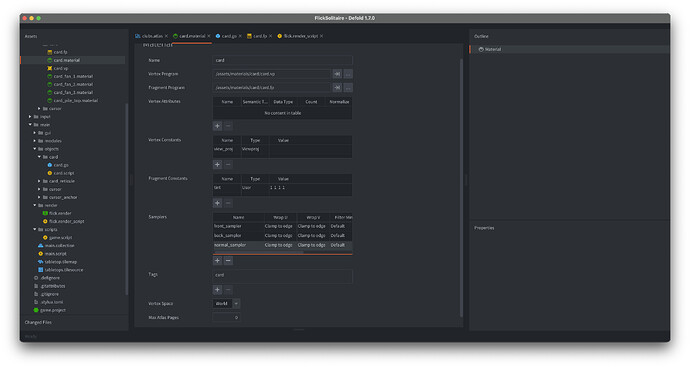Switch to the flick.render_script tab
690x367 pixels.
(x=301, y=36)
